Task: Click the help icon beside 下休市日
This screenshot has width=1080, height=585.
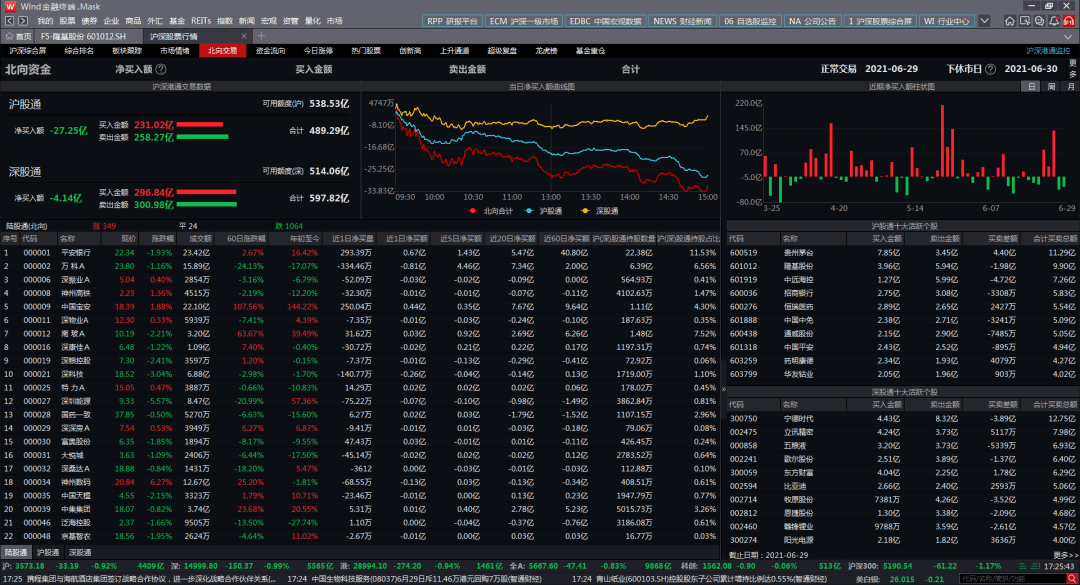Action: 990,69
